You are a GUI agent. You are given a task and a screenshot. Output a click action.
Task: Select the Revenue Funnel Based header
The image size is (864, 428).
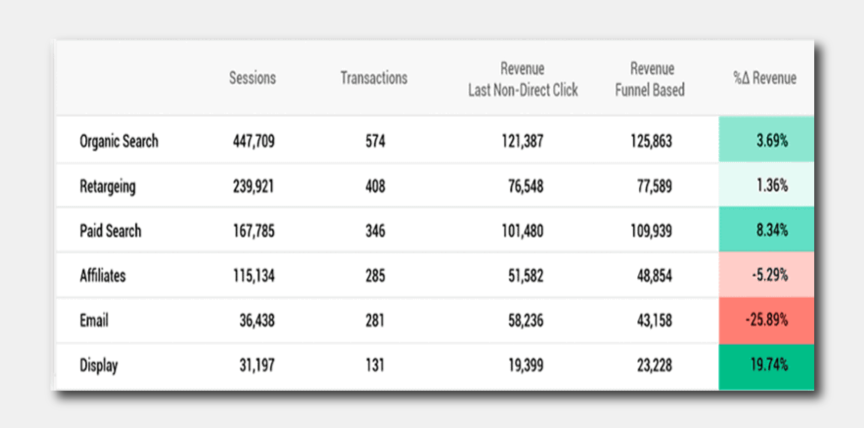tap(650, 79)
